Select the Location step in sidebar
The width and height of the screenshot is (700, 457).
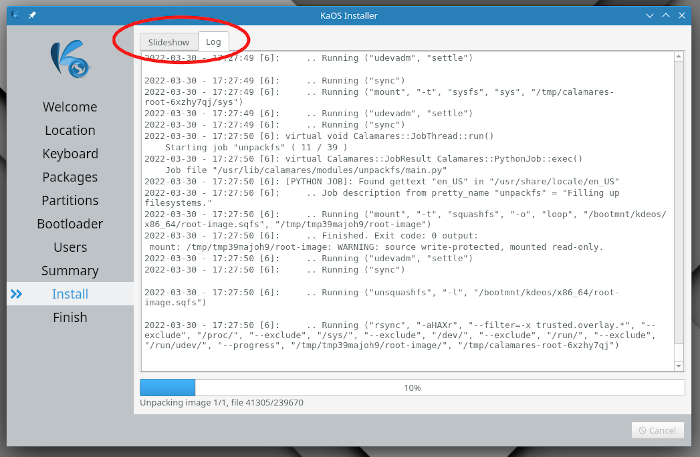pyautogui.click(x=70, y=130)
